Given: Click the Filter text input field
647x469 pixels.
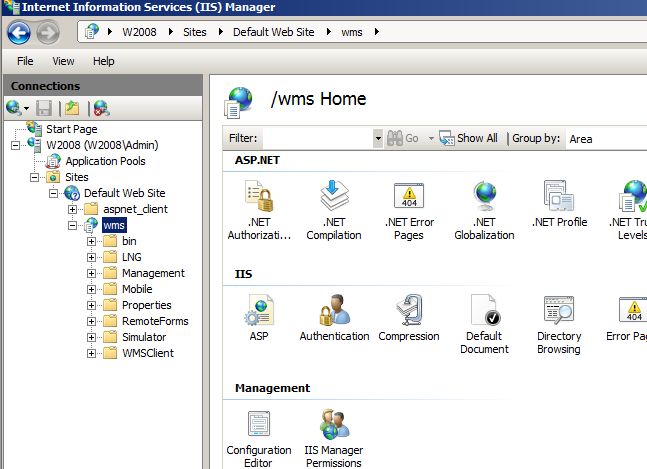Looking at the screenshot, I should (318, 138).
